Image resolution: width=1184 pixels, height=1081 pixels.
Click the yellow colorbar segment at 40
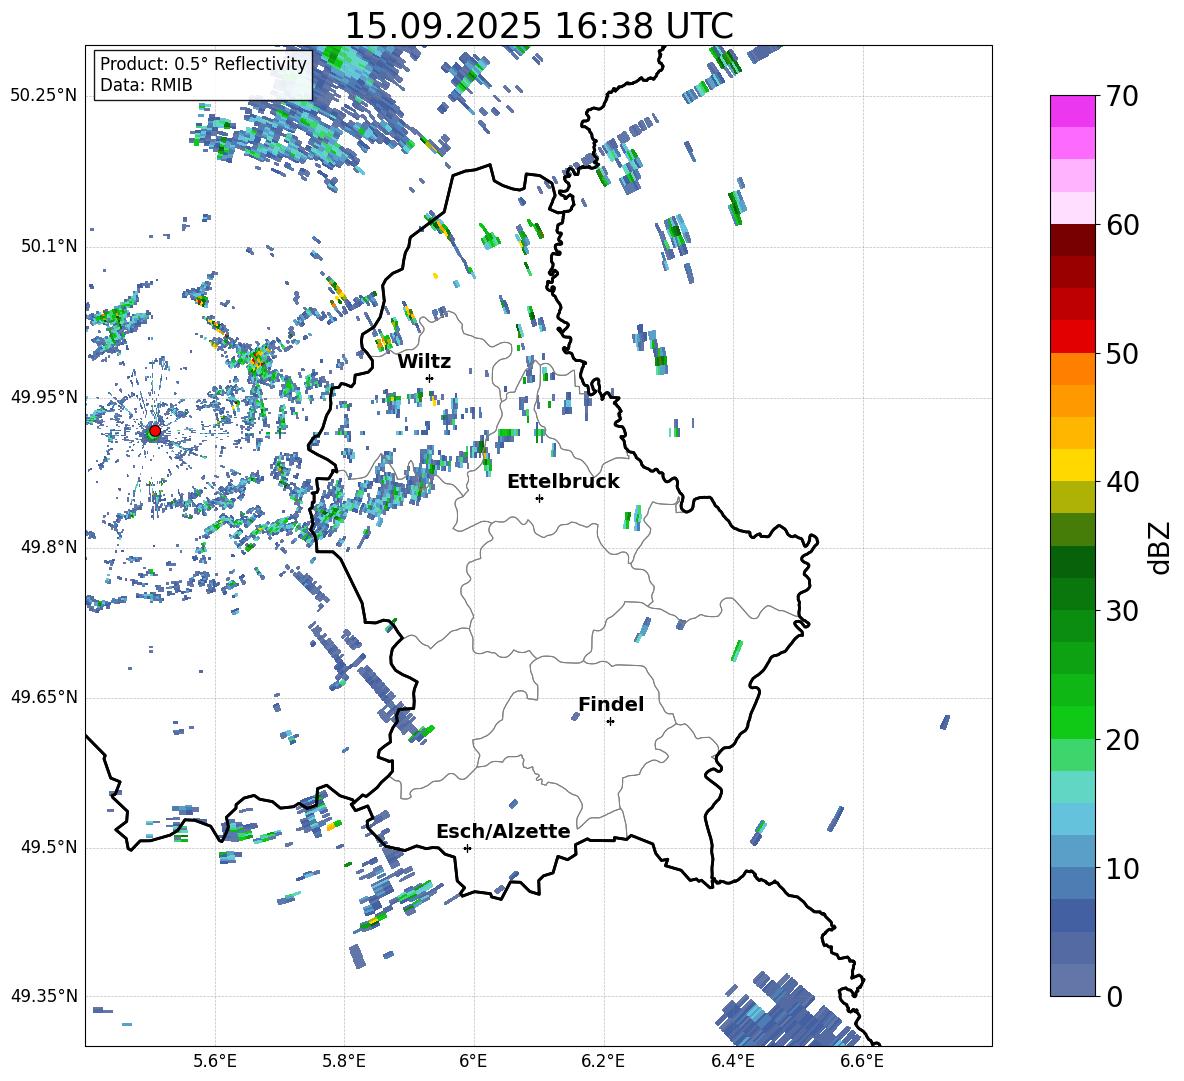click(x=1072, y=465)
